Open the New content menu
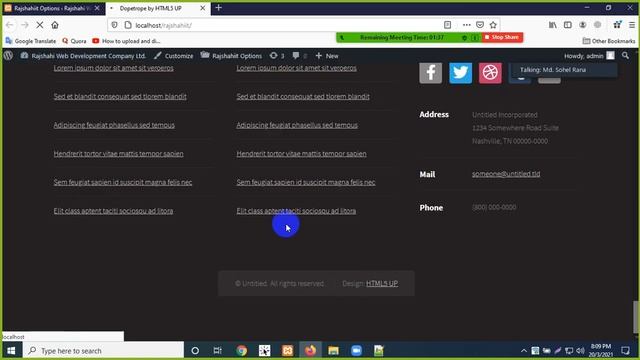Image resolution: width=640 pixels, height=360 pixels. point(327,56)
